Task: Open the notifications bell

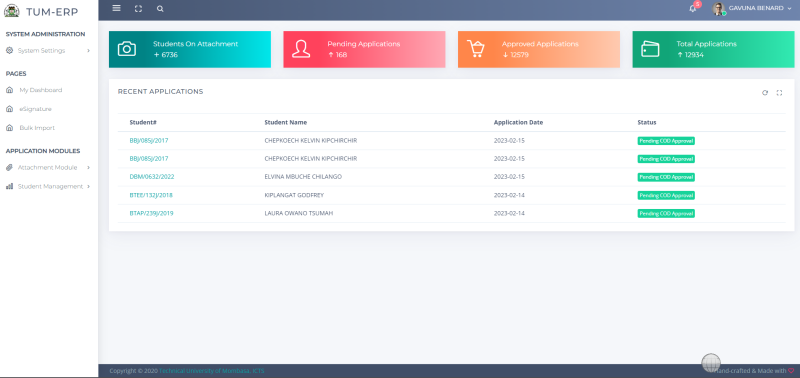Action: (x=692, y=9)
